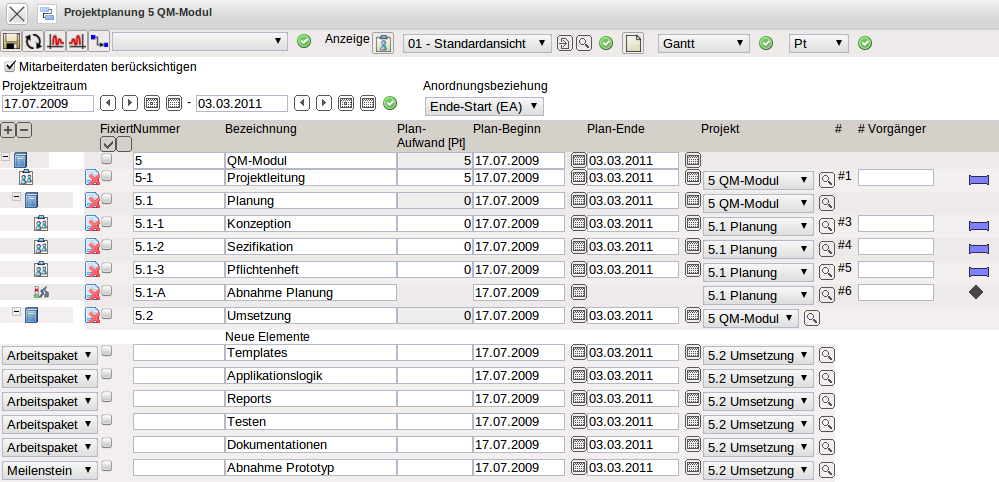Toggle the Mitarbeiterdaten berücksichtigen checkbox
Image resolution: width=999 pixels, height=482 pixels.
pos(10,67)
